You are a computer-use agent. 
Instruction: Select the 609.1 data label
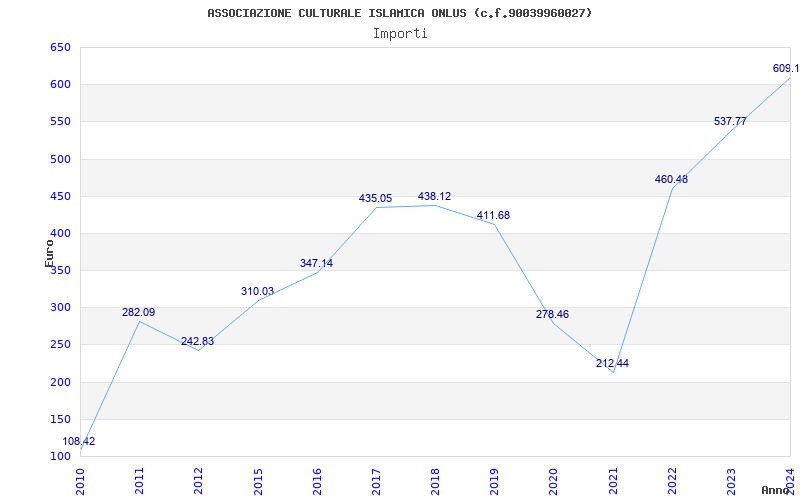[x=786, y=68]
